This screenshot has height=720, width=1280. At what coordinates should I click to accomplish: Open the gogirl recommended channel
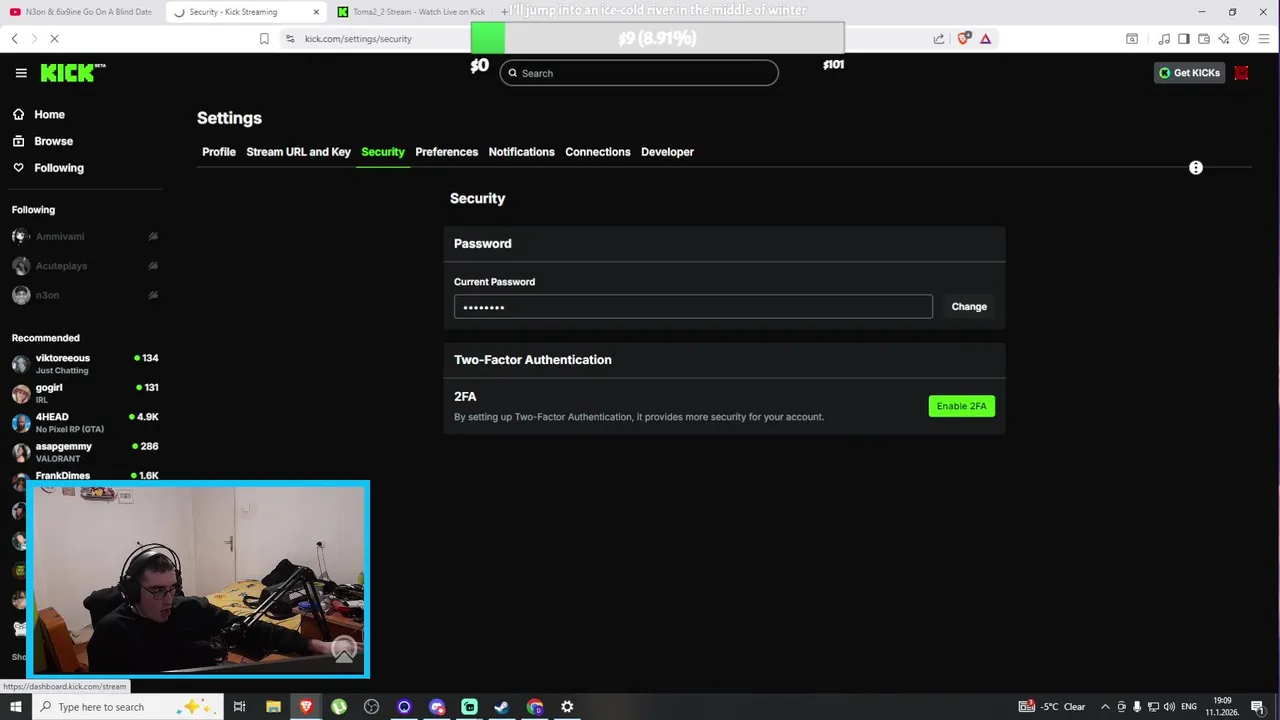coord(85,393)
